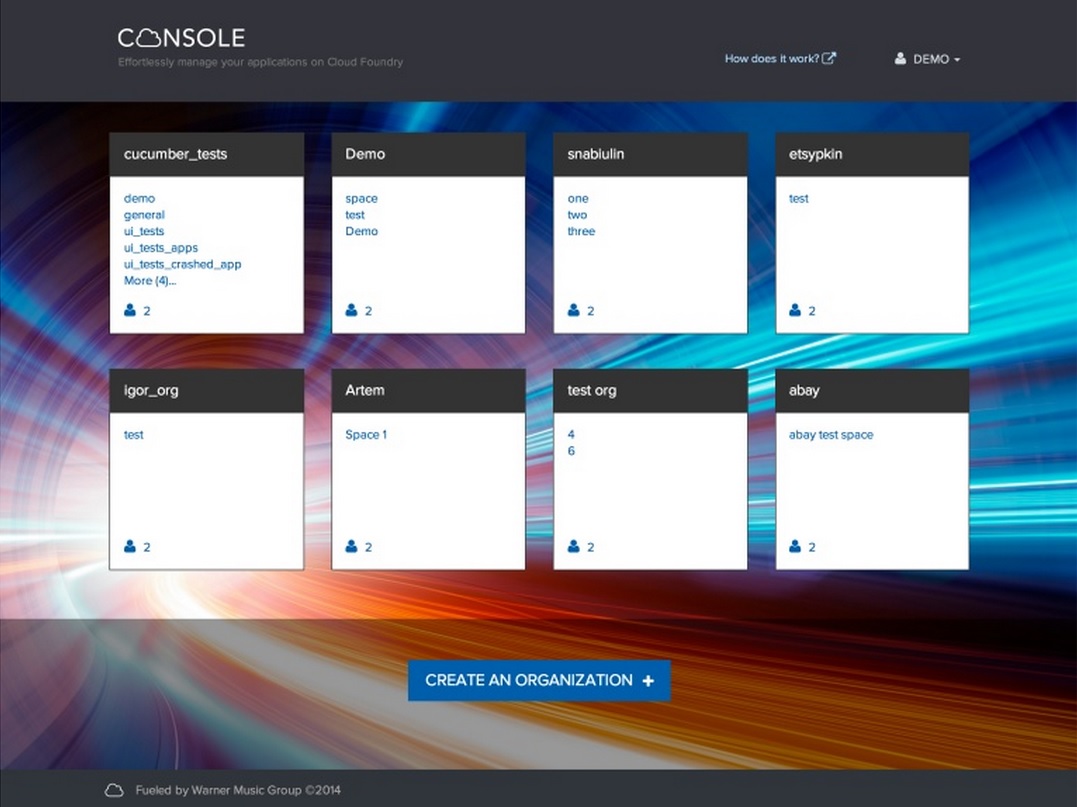Click the Fueled by Warner Music Group footer text

point(238,791)
